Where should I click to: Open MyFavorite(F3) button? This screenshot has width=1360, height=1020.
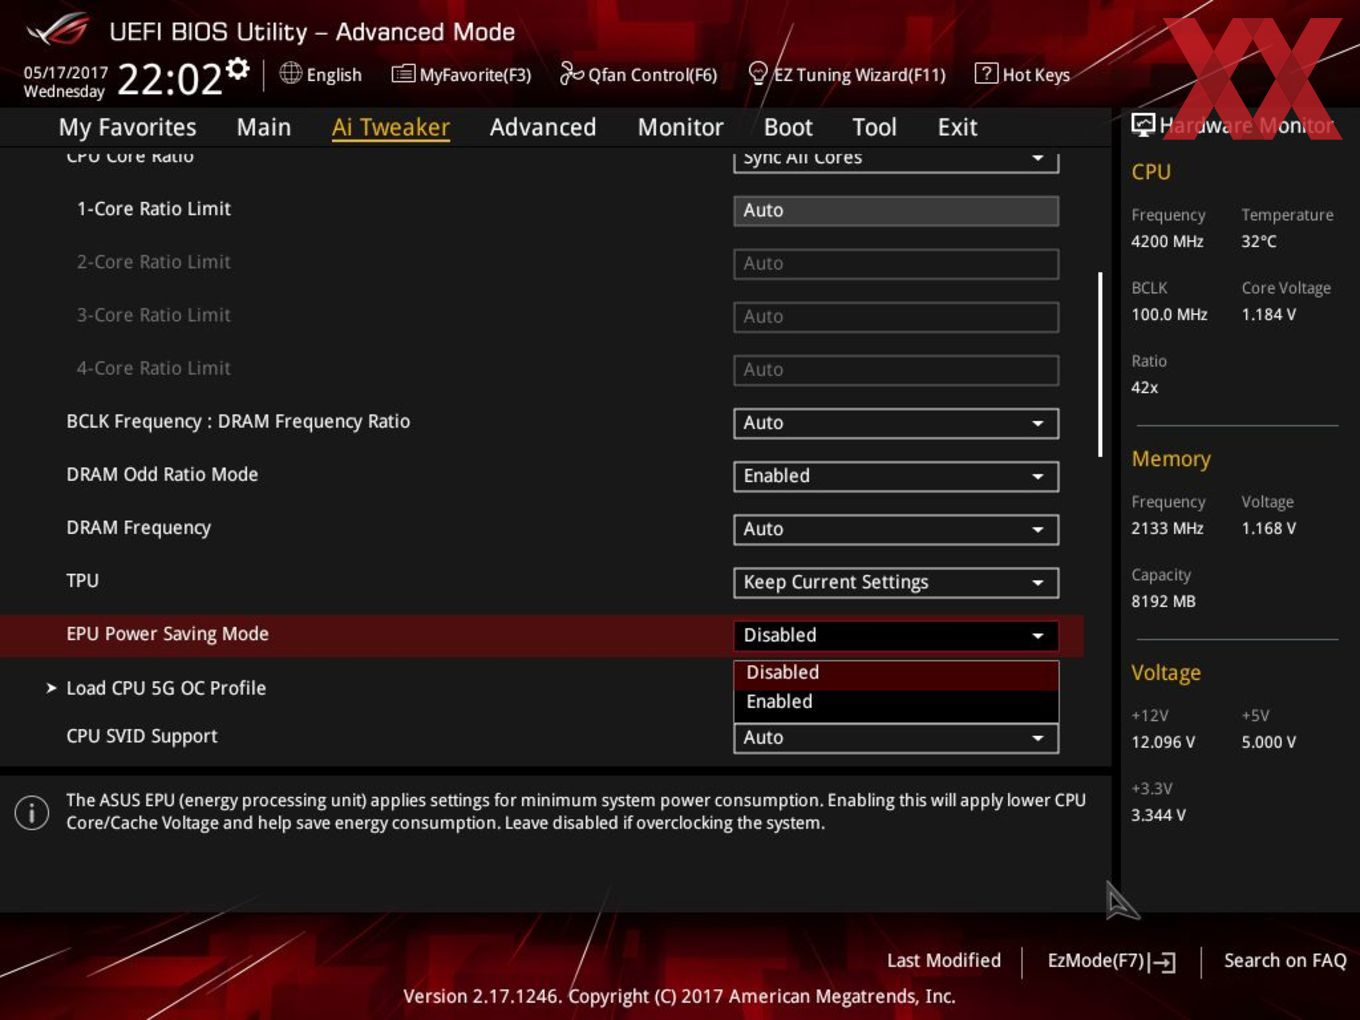point(462,74)
